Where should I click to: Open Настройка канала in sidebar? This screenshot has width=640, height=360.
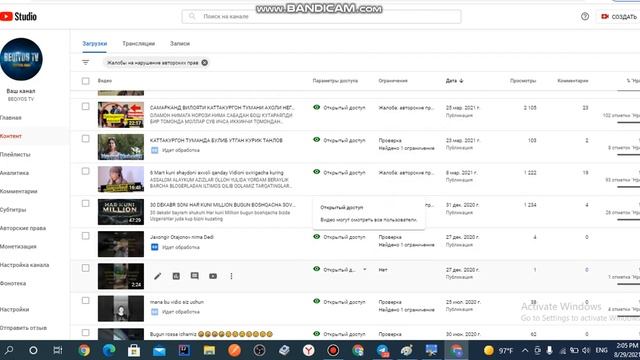click(x=24, y=265)
